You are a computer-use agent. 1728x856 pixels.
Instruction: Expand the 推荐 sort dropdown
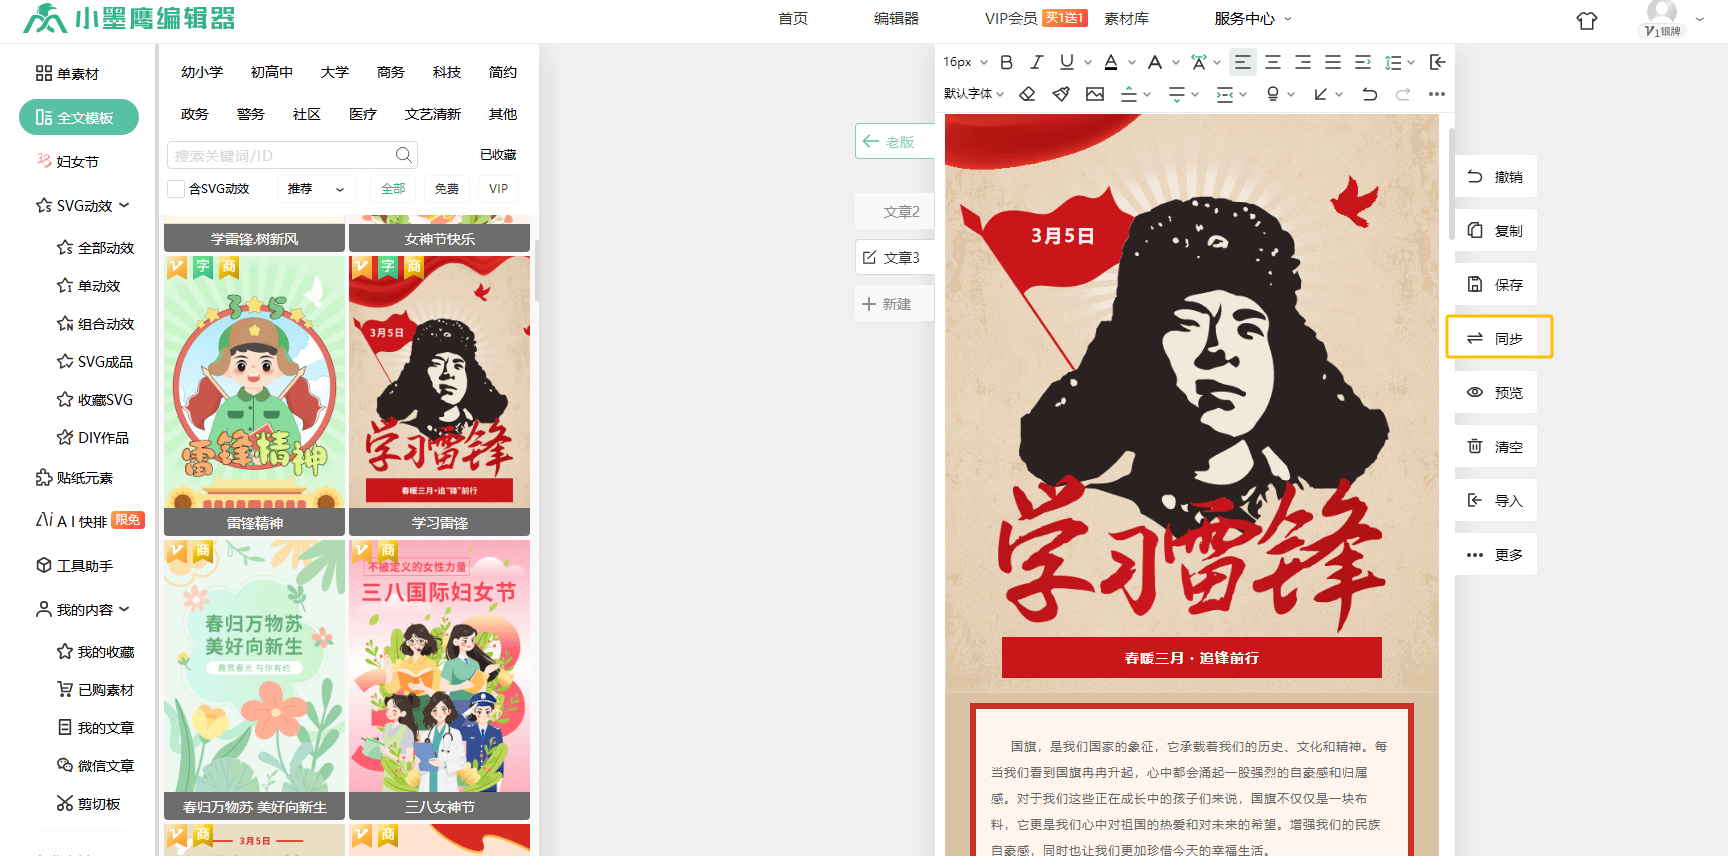coord(315,189)
